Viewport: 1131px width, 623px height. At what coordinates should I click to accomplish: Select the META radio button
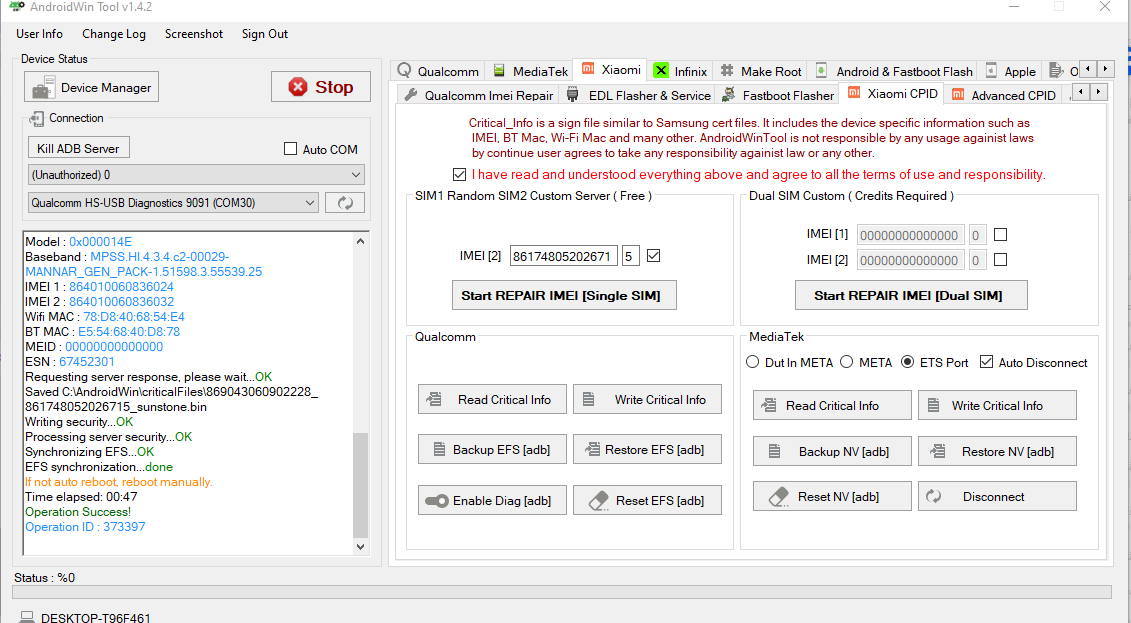pyautogui.click(x=847, y=362)
